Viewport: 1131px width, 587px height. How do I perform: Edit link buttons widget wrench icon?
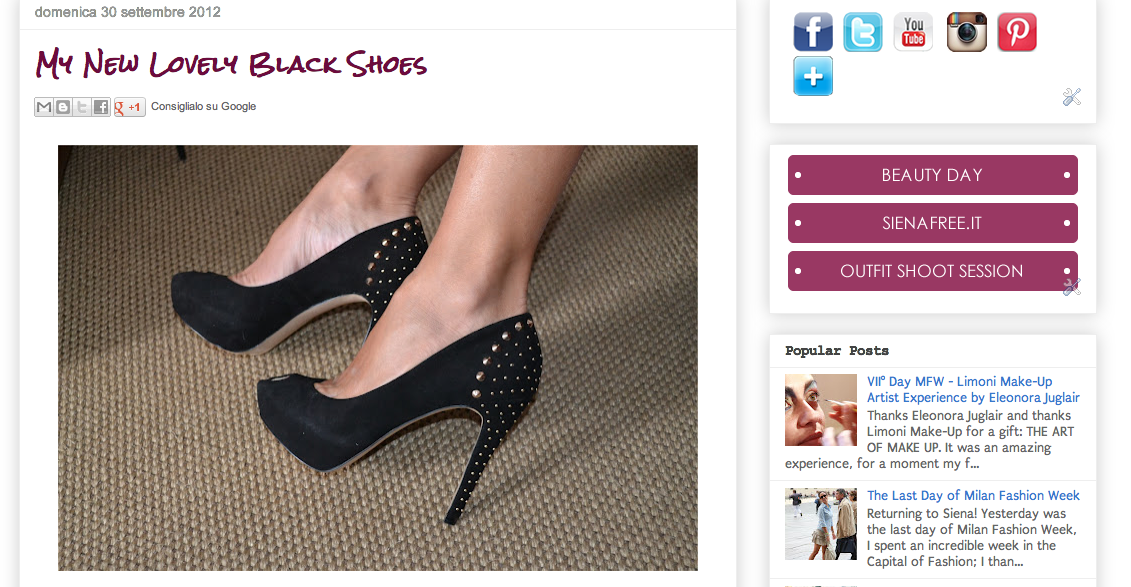pyautogui.click(x=1072, y=287)
